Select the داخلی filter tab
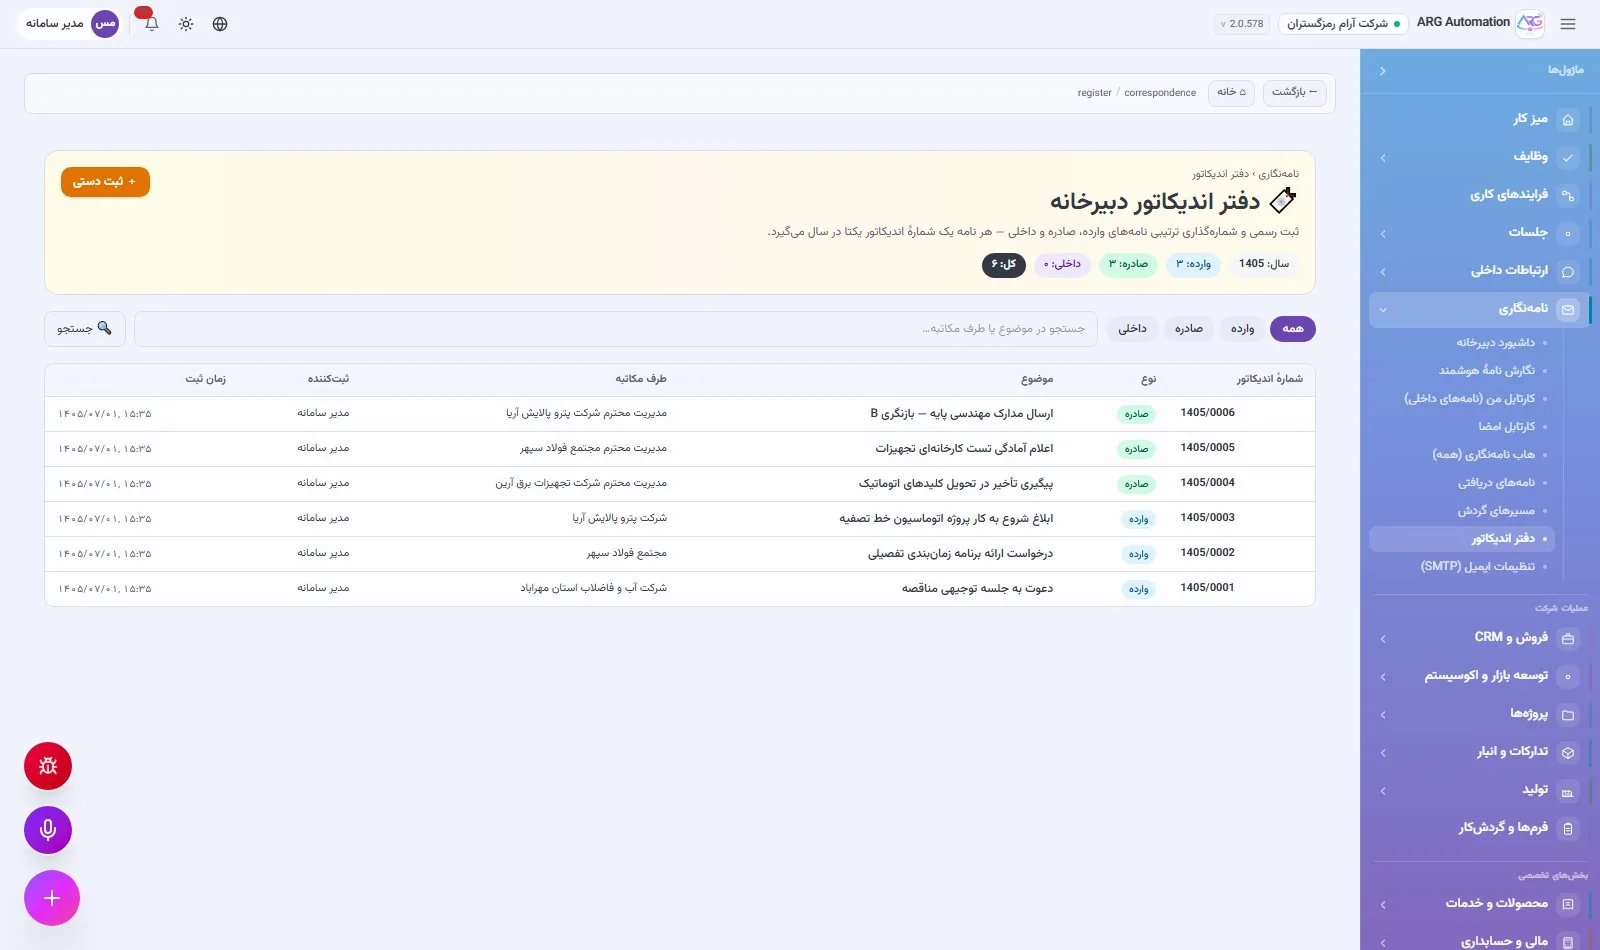Image resolution: width=1600 pixels, height=950 pixels. tap(1133, 329)
